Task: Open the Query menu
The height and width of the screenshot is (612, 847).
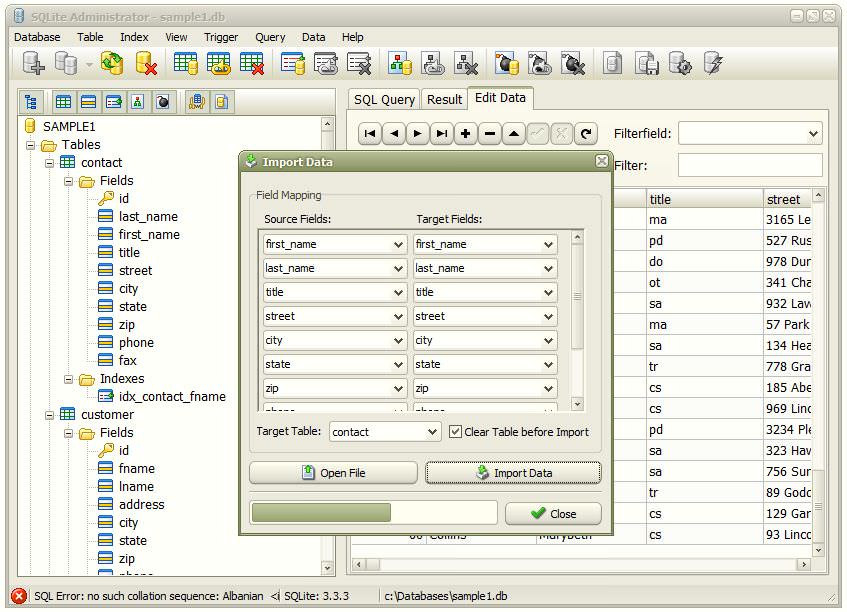Action: tap(268, 37)
